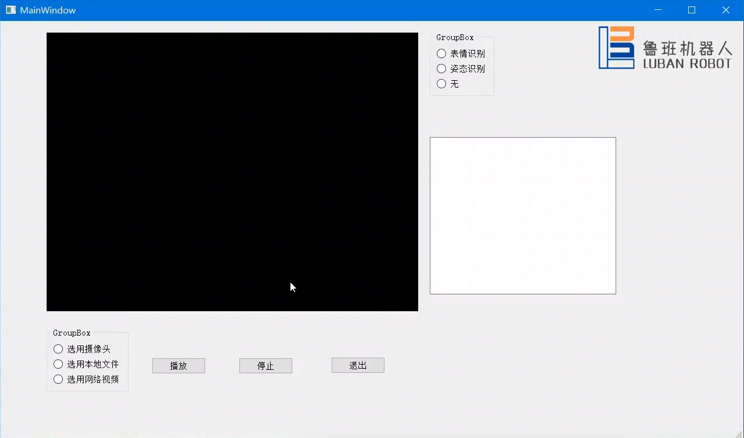
Task: Click the 鲁班机器人 logo text
Action: coord(688,48)
